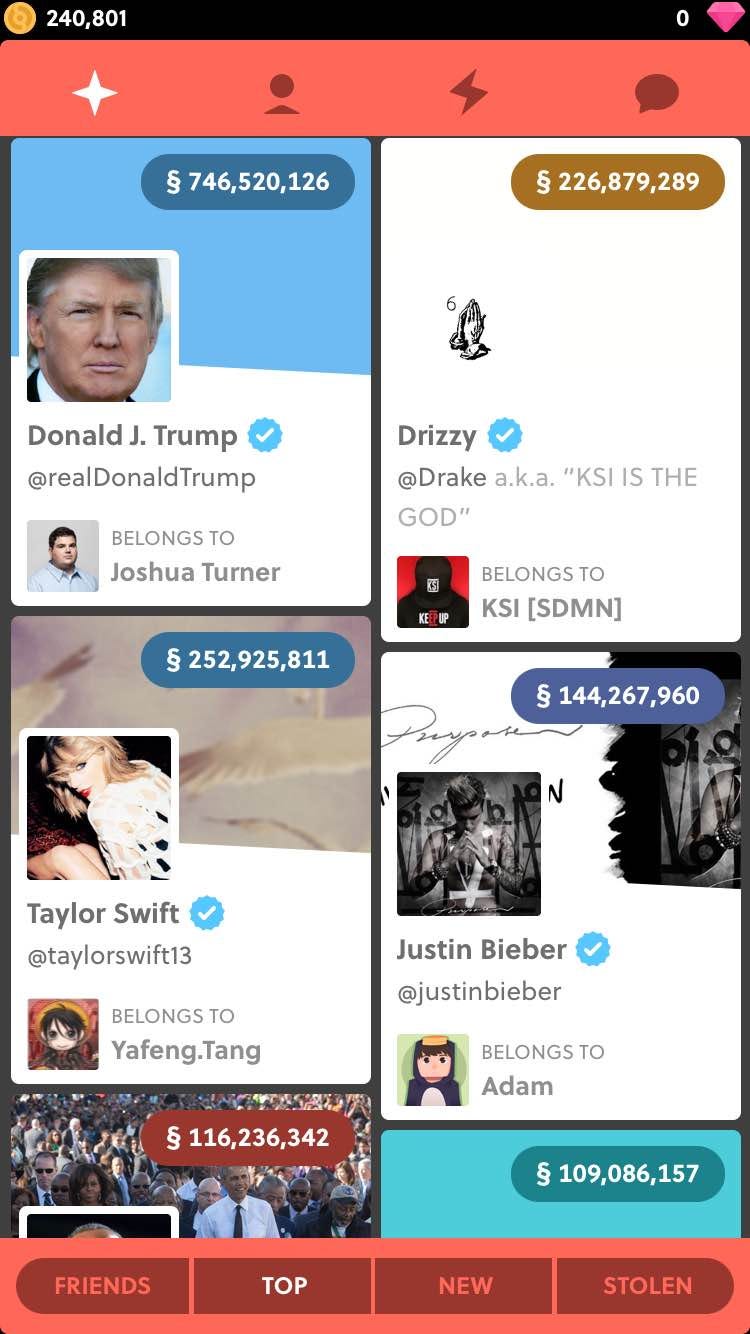Open owner Adam's avatar thumbnail
This screenshot has width=750, height=1334.
433,1070
